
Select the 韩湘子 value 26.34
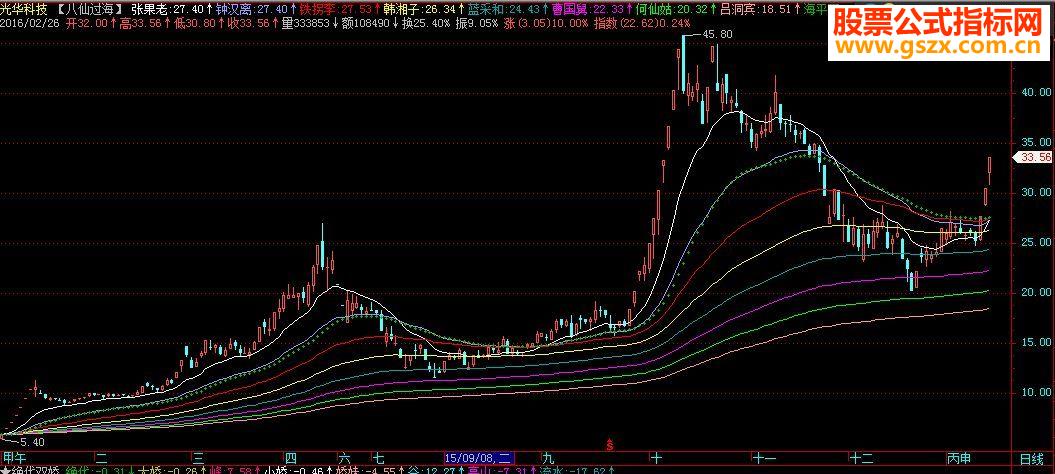coord(440,10)
